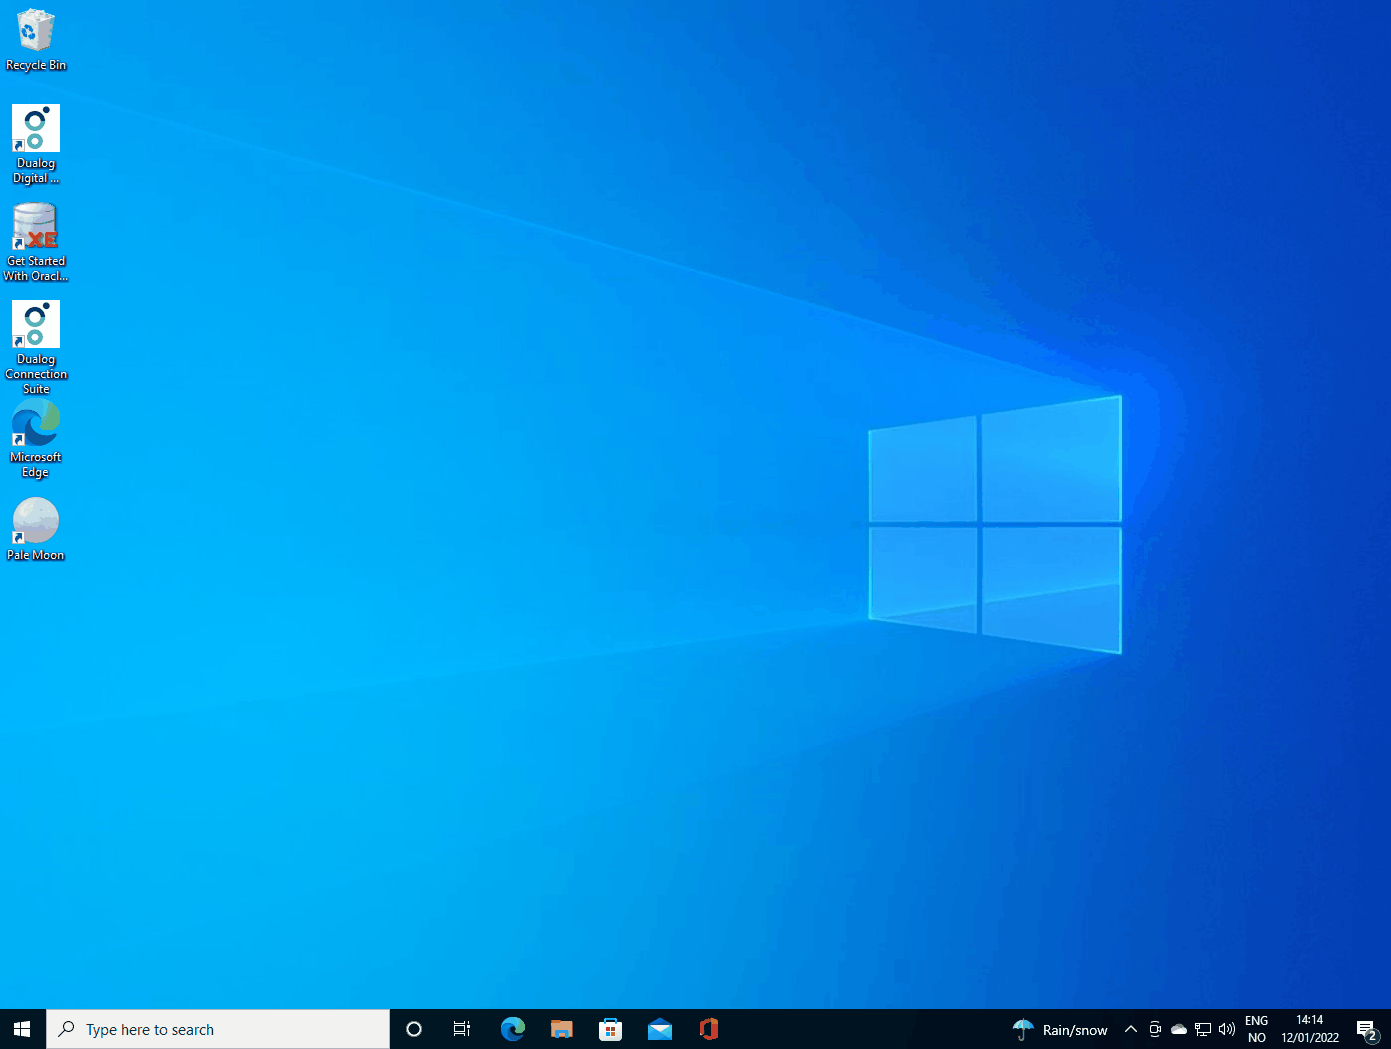Switch the ENG NO input language

[x=1257, y=1029]
